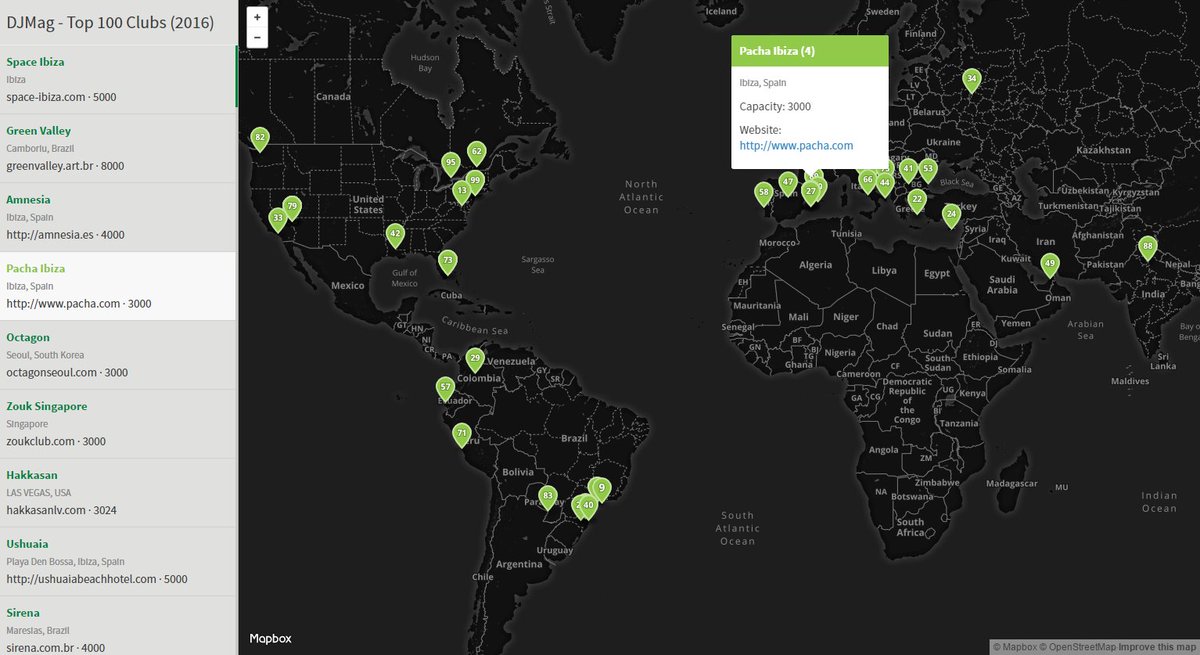Select map marker number 95

pyautogui.click(x=451, y=164)
